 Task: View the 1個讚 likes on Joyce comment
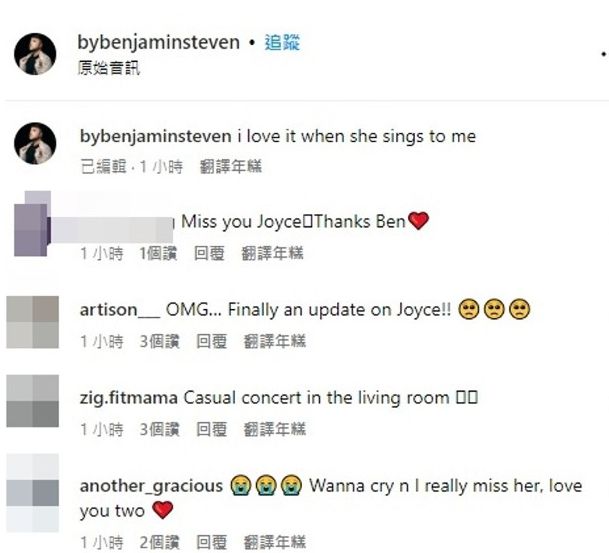tap(158, 254)
